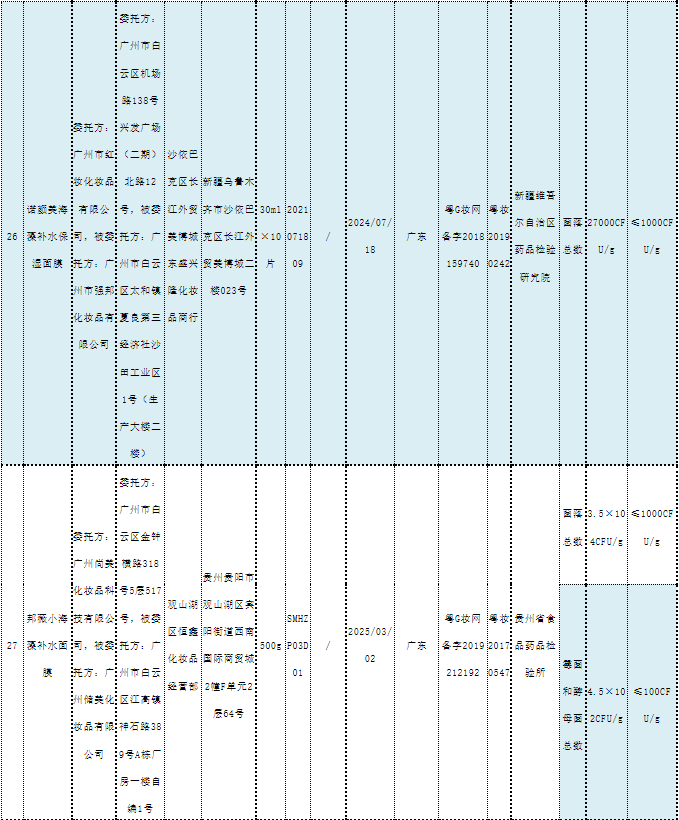Select the date 2025/03/02 cell
Image resolution: width=679 pixels, height=820 pixels.
pos(370,646)
